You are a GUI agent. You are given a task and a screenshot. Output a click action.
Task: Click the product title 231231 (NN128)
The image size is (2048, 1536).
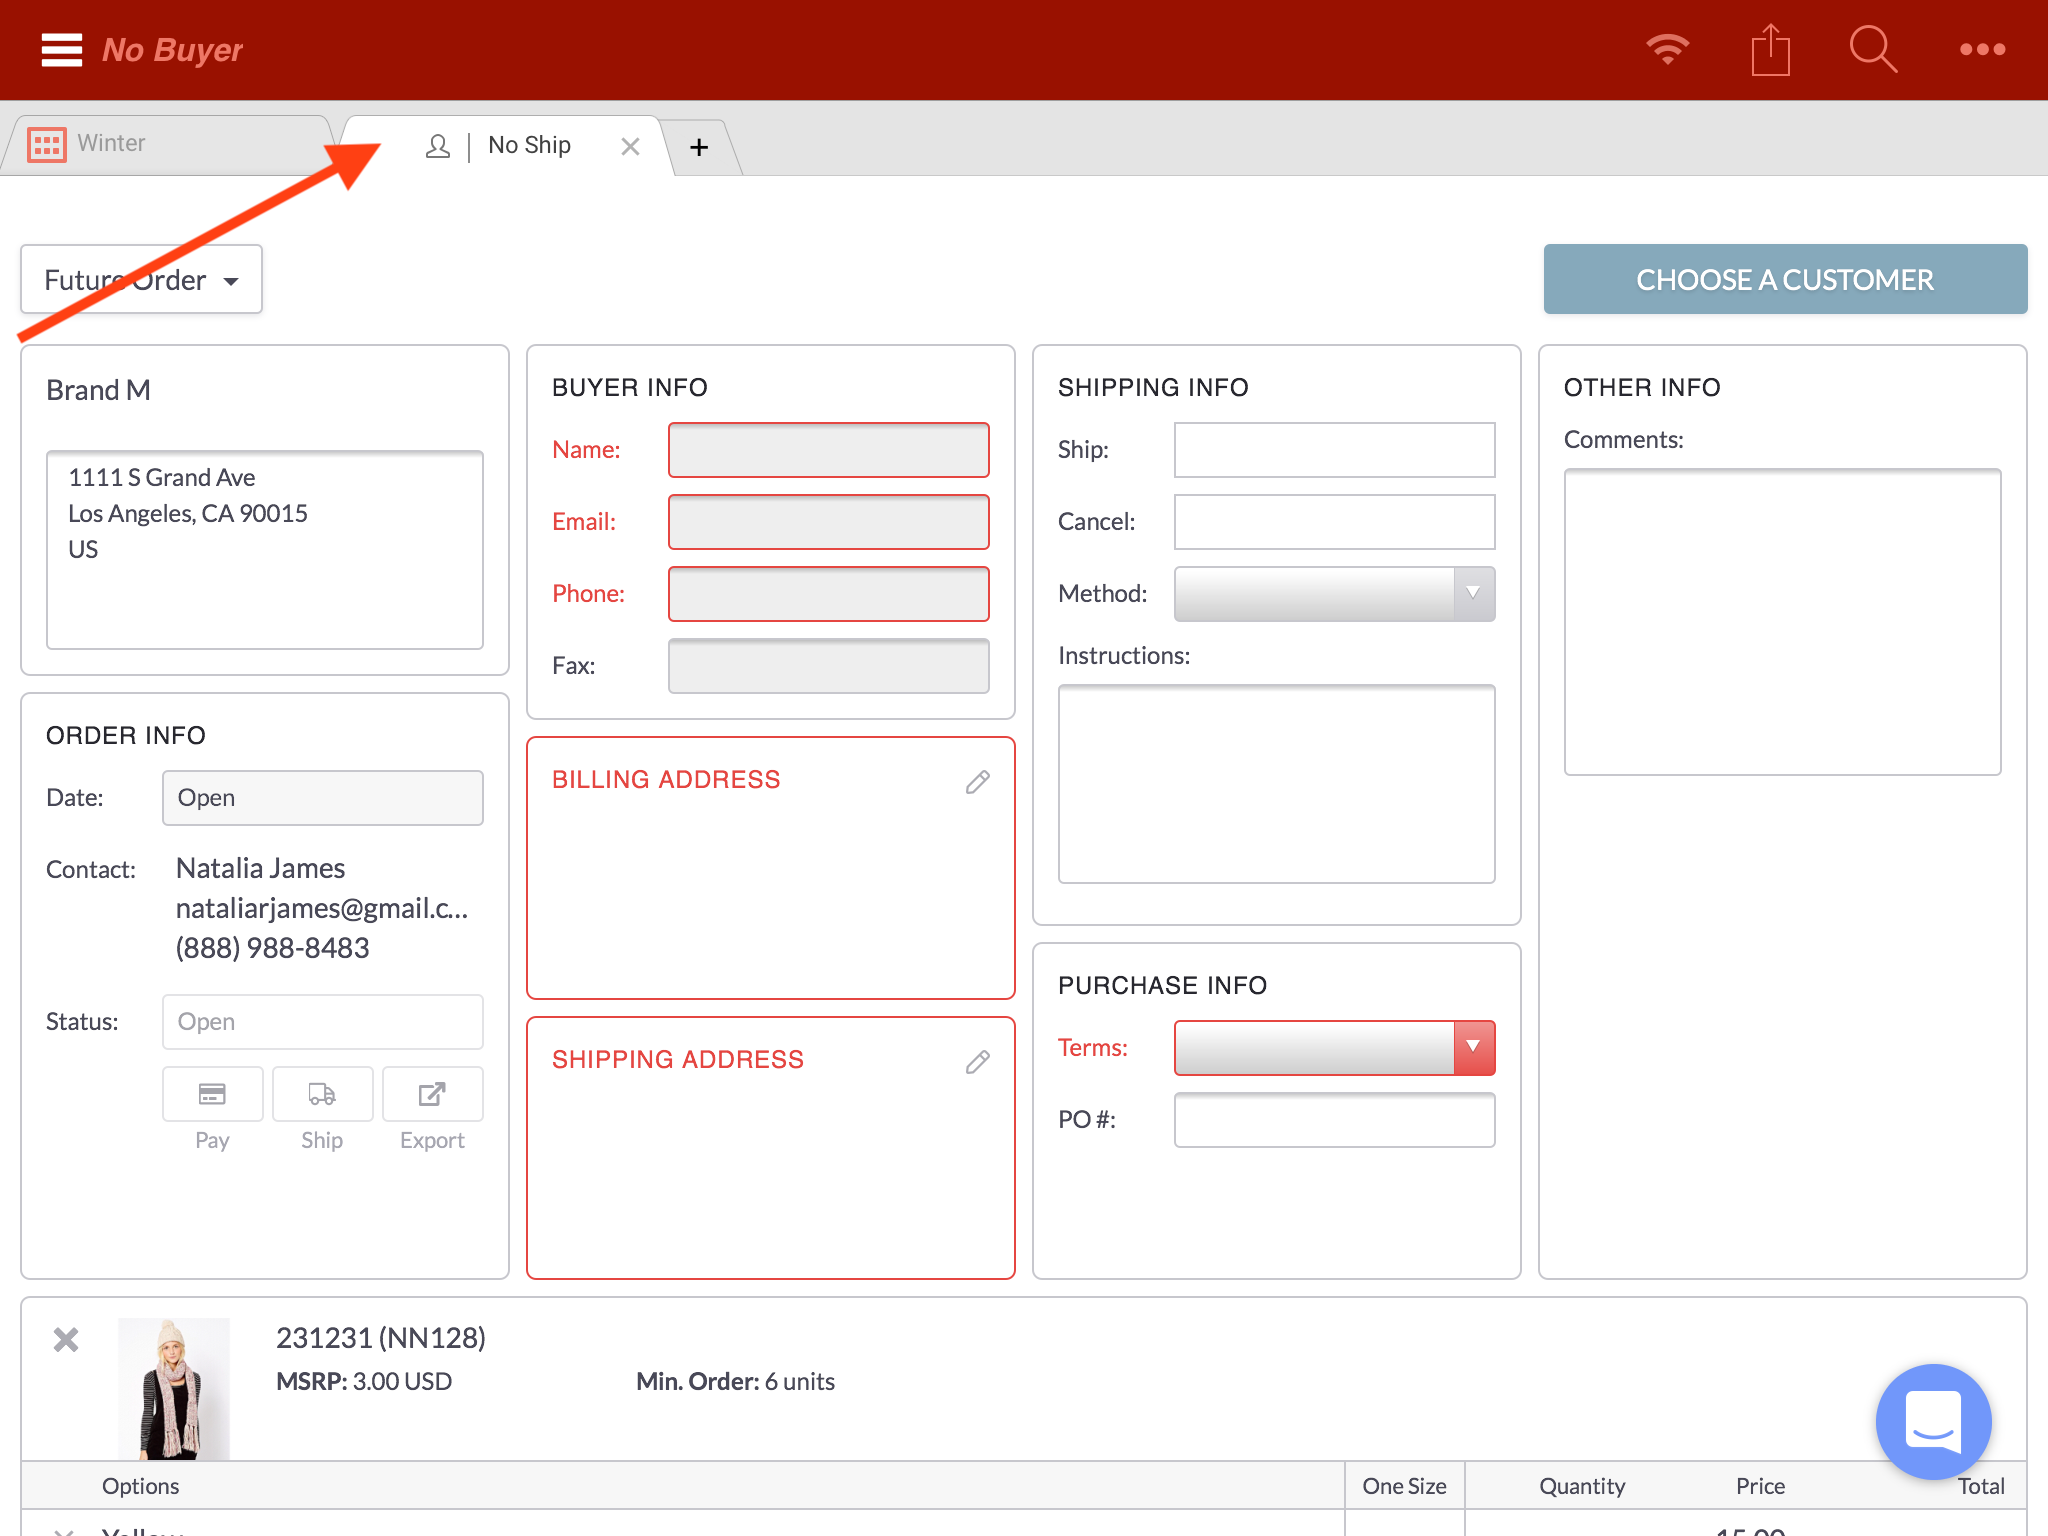tap(380, 1338)
